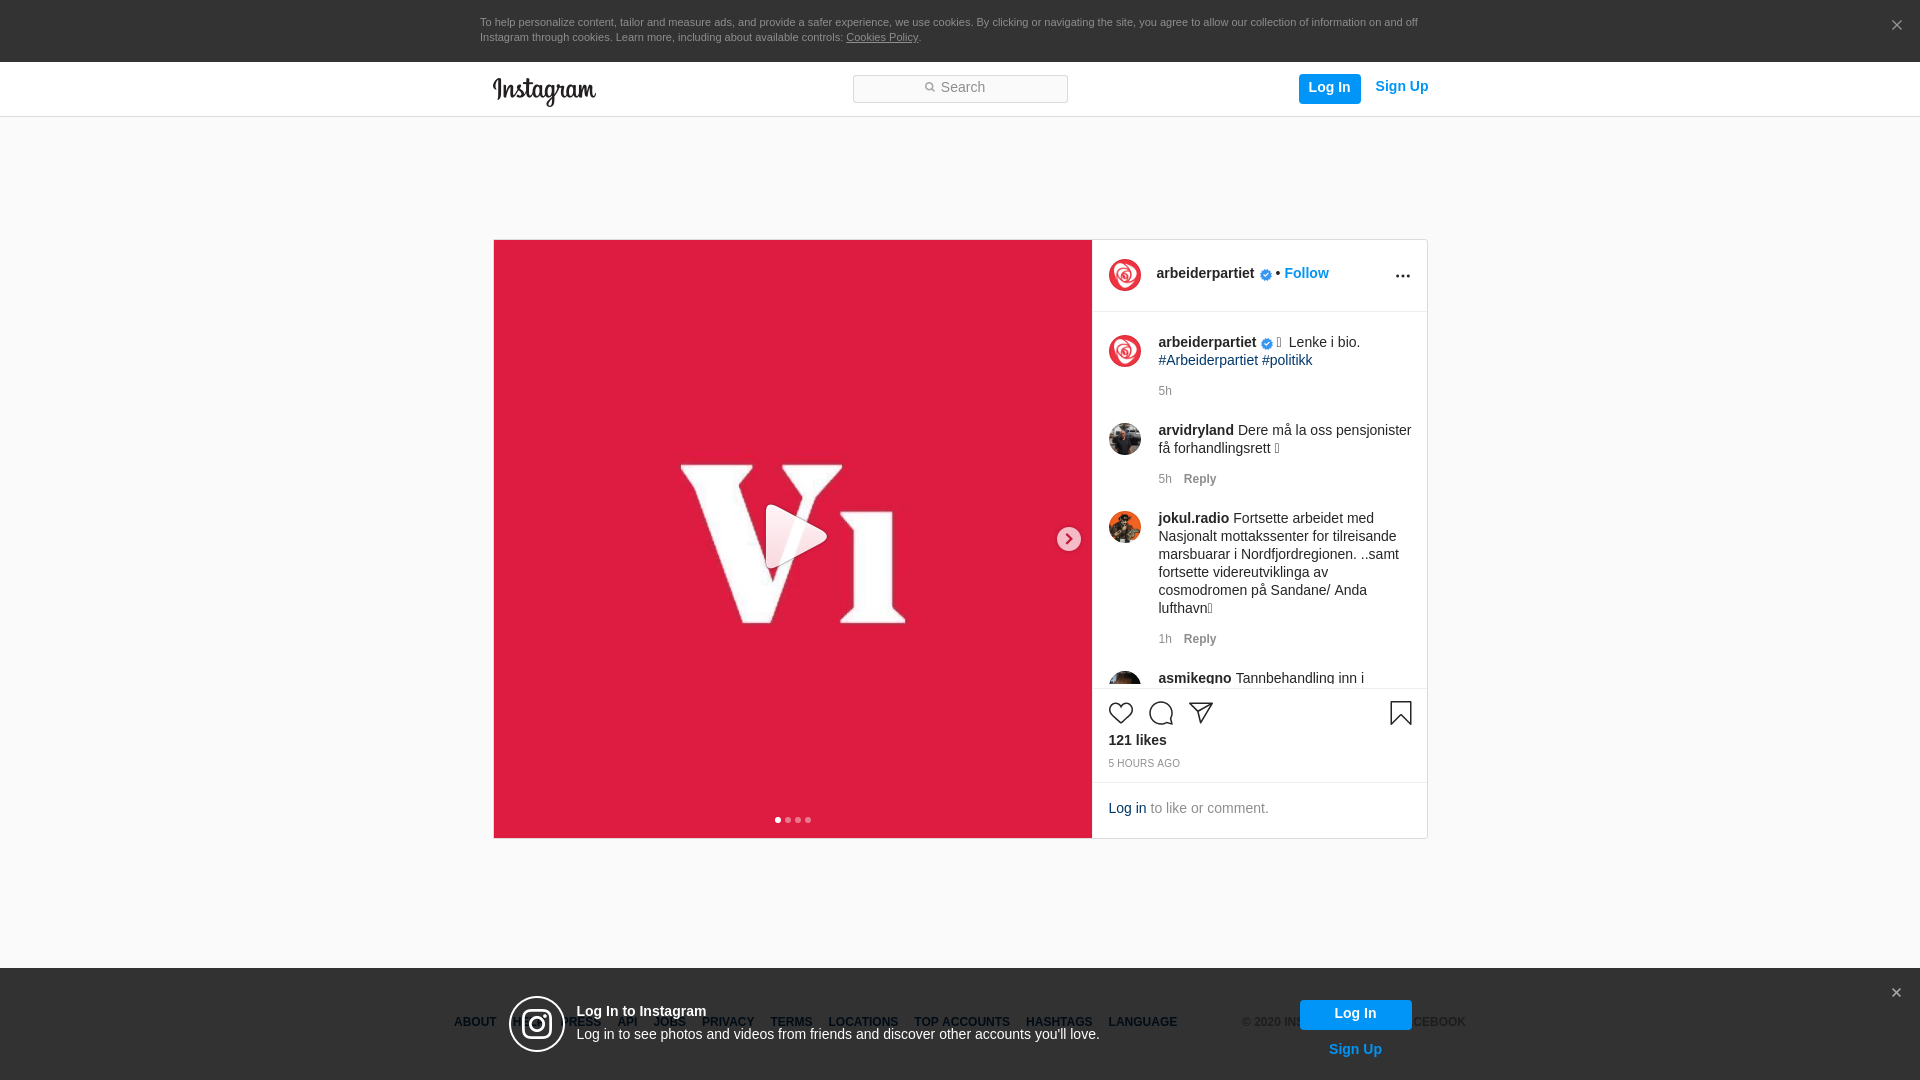Close the Log In to Instagram bottom banner

[x=1895, y=993]
